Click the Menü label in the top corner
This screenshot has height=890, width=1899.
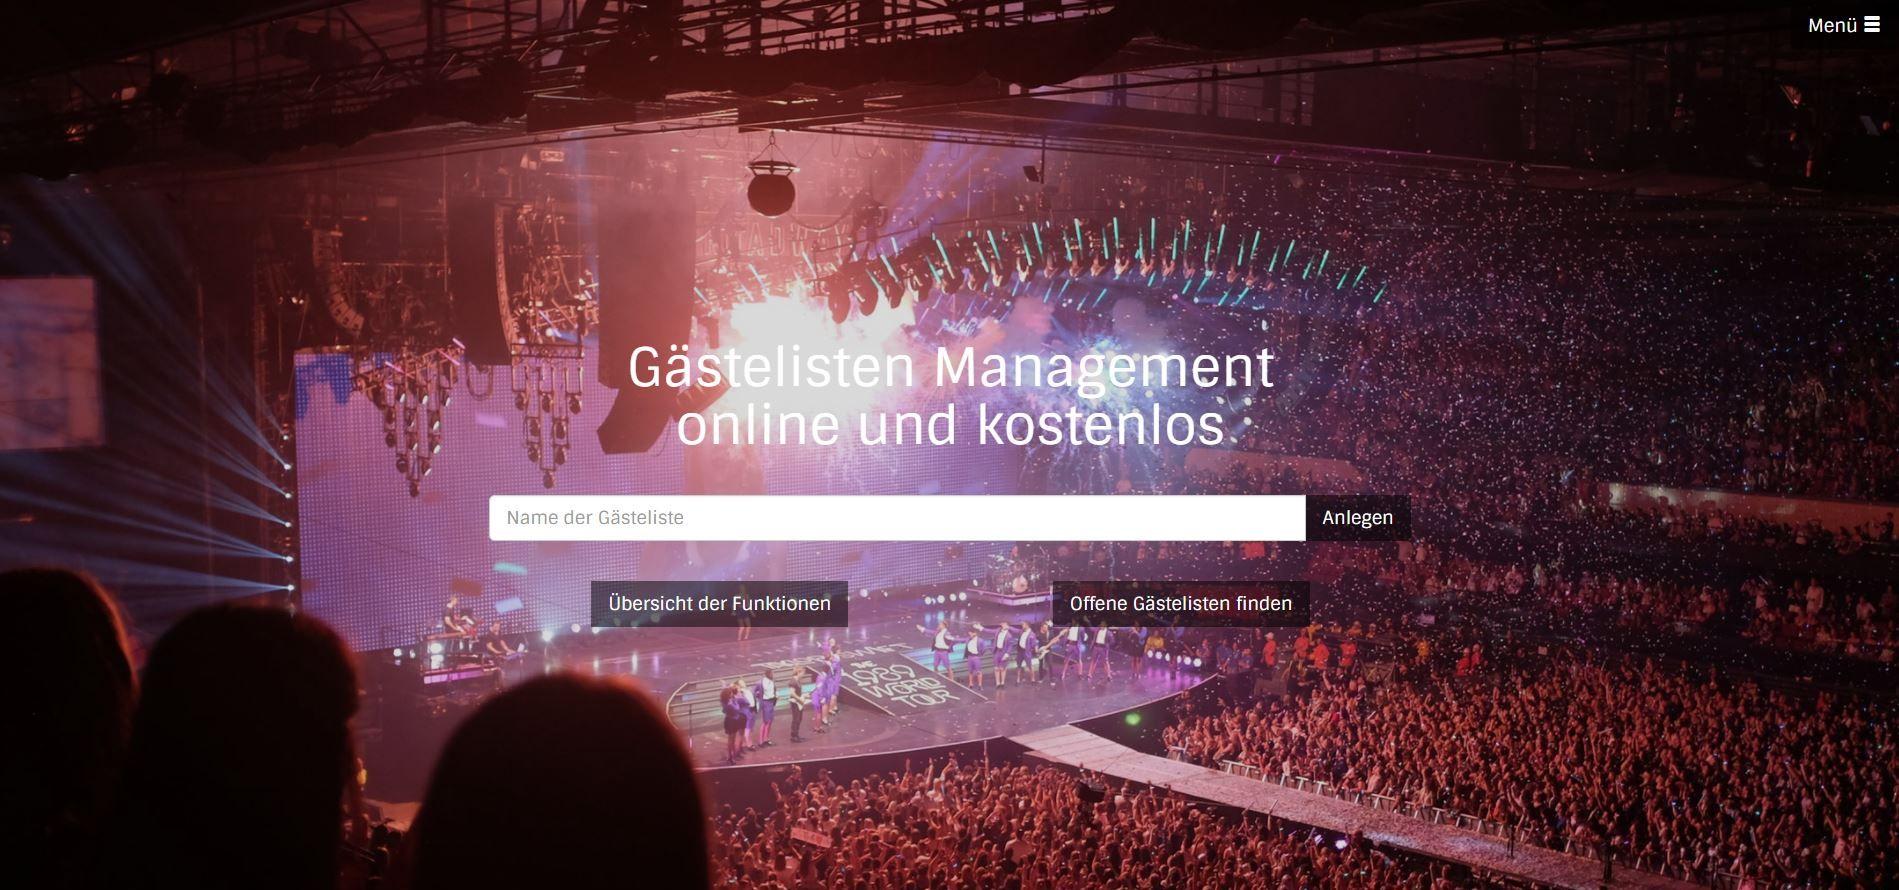1832,25
